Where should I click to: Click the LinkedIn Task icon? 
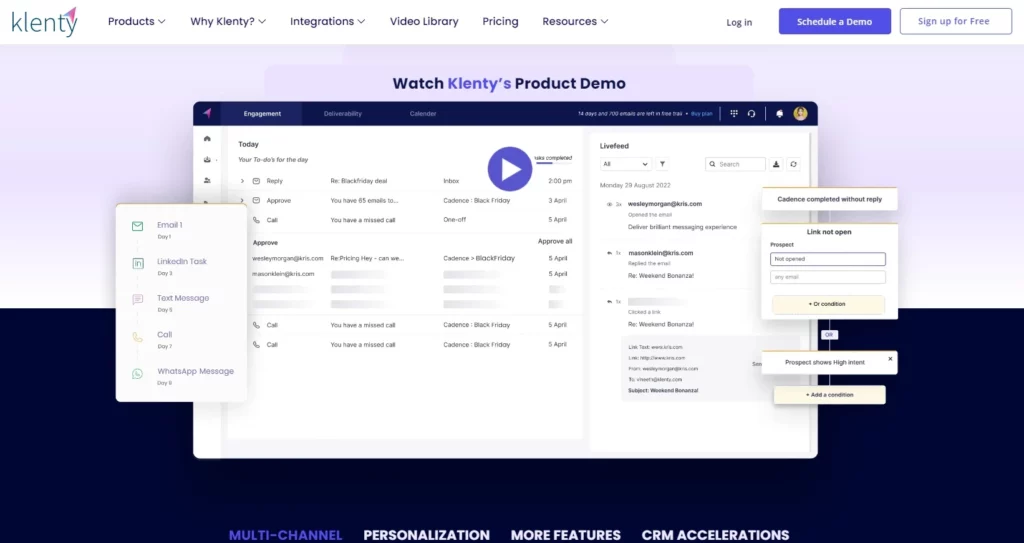click(138, 263)
